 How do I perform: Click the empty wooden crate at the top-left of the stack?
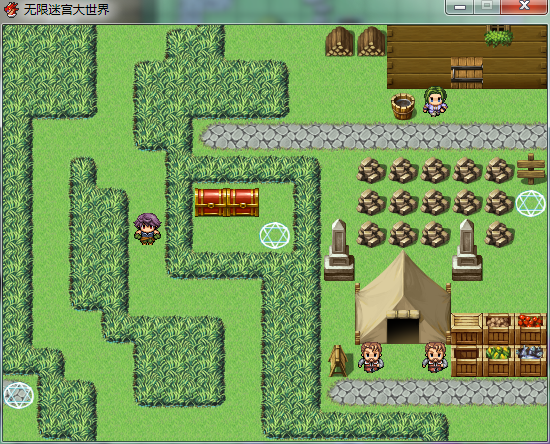pos(467,329)
